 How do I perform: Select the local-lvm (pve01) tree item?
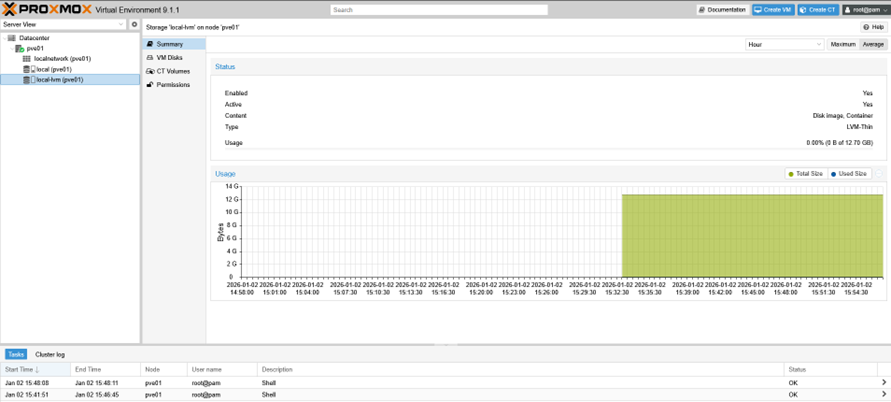click(x=70, y=80)
